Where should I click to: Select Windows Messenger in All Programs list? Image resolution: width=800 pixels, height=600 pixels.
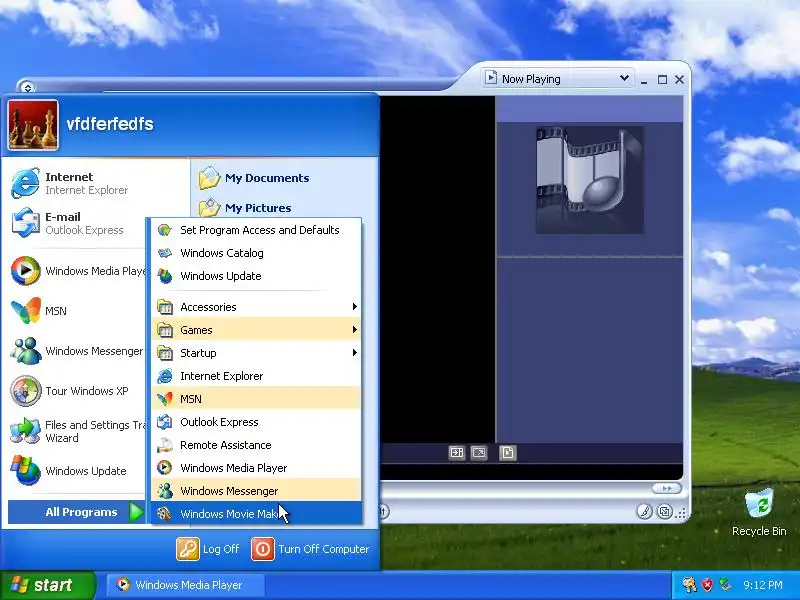[256, 491]
